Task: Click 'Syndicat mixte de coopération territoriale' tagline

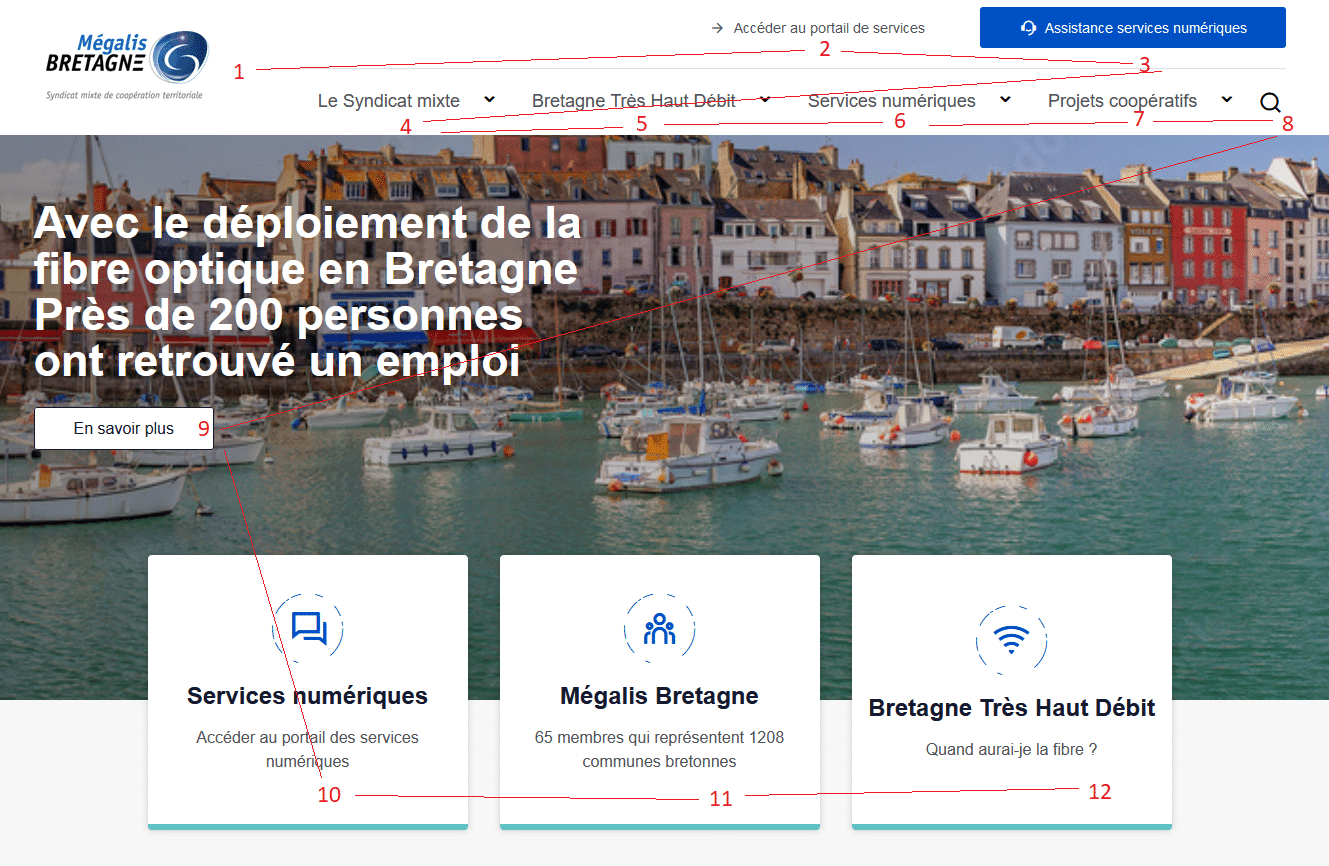Action: [124, 95]
